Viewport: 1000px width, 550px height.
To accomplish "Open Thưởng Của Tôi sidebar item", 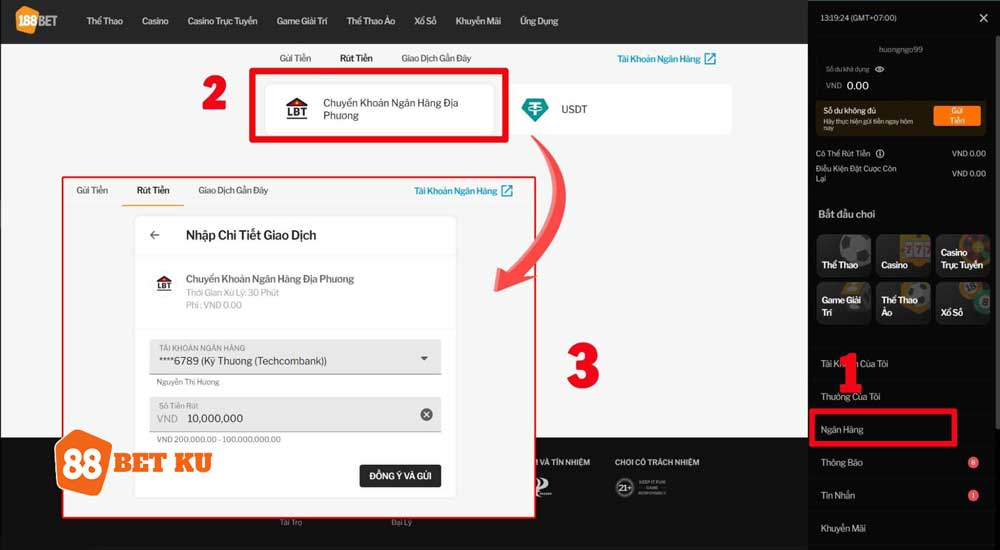I will click(x=850, y=397).
